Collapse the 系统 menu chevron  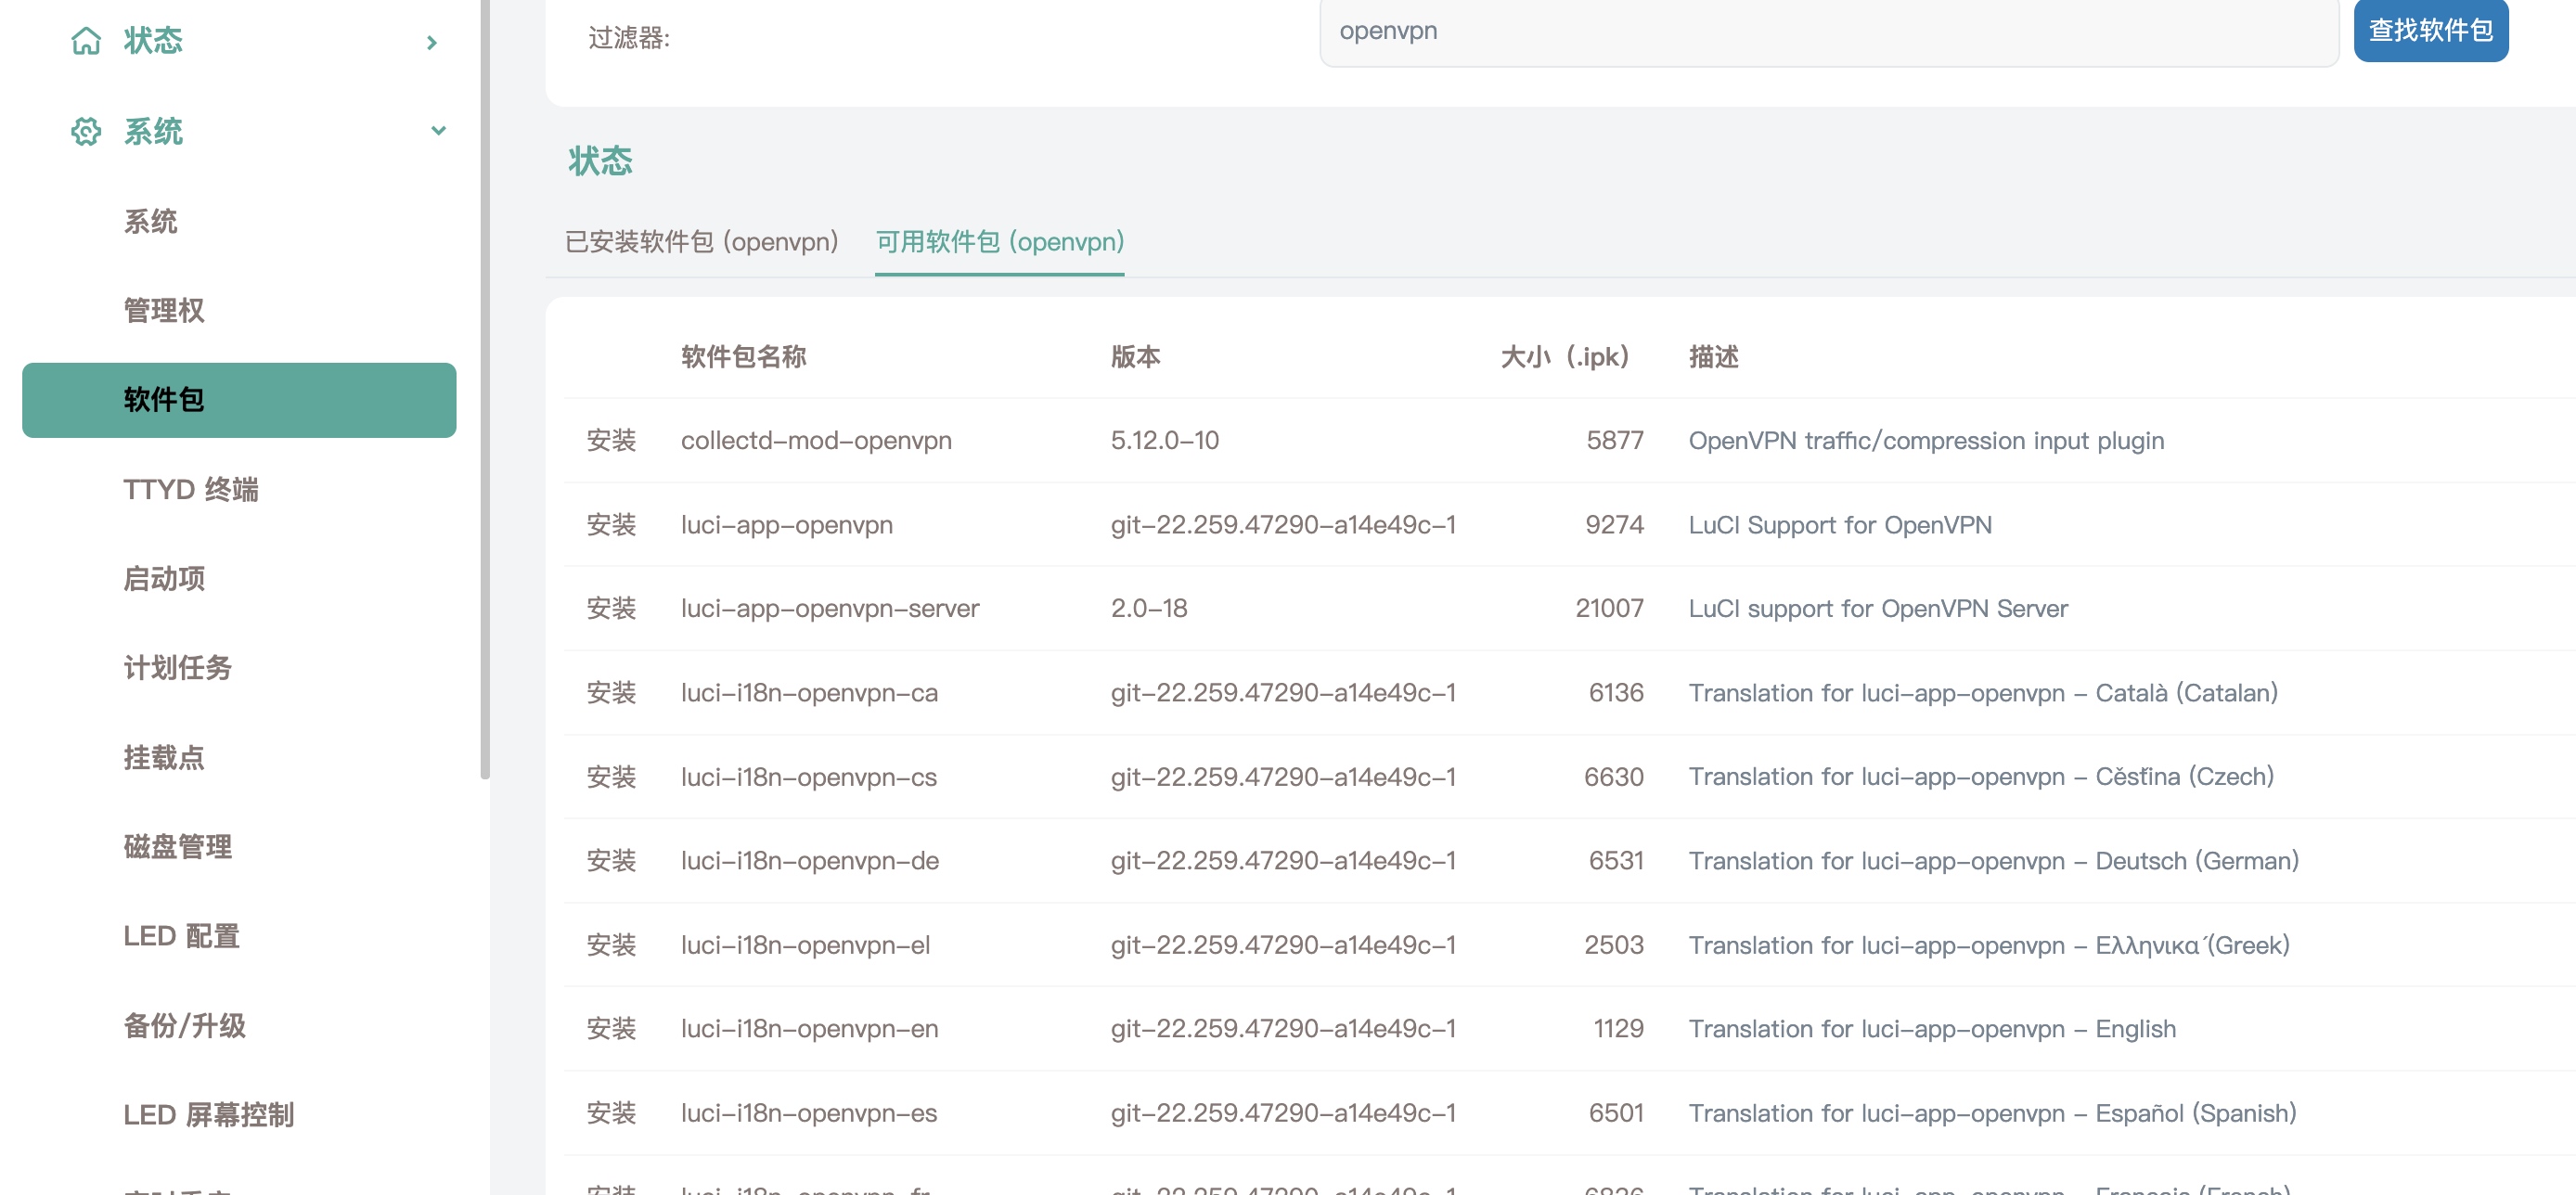(x=438, y=131)
